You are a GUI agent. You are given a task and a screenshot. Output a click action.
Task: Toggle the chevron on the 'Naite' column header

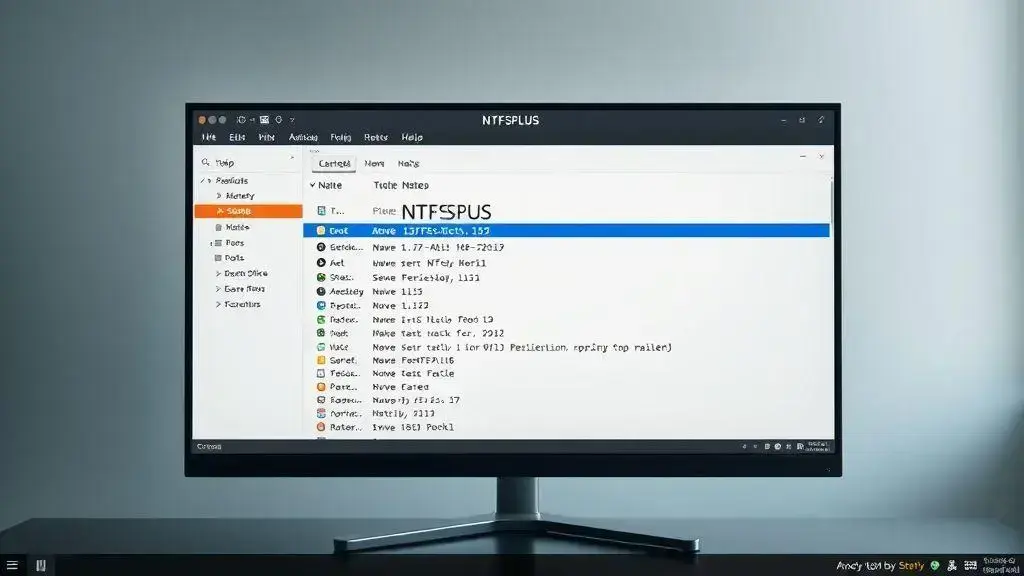coord(313,185)
